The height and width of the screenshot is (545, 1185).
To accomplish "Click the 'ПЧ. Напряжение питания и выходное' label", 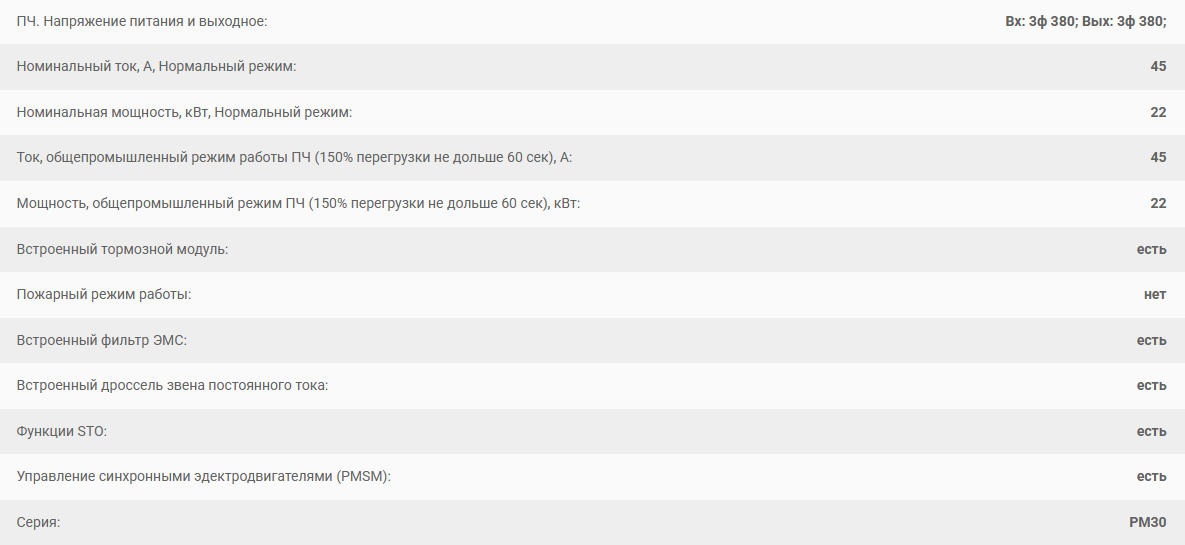I will pyautogui.click(x=142, y=21).
